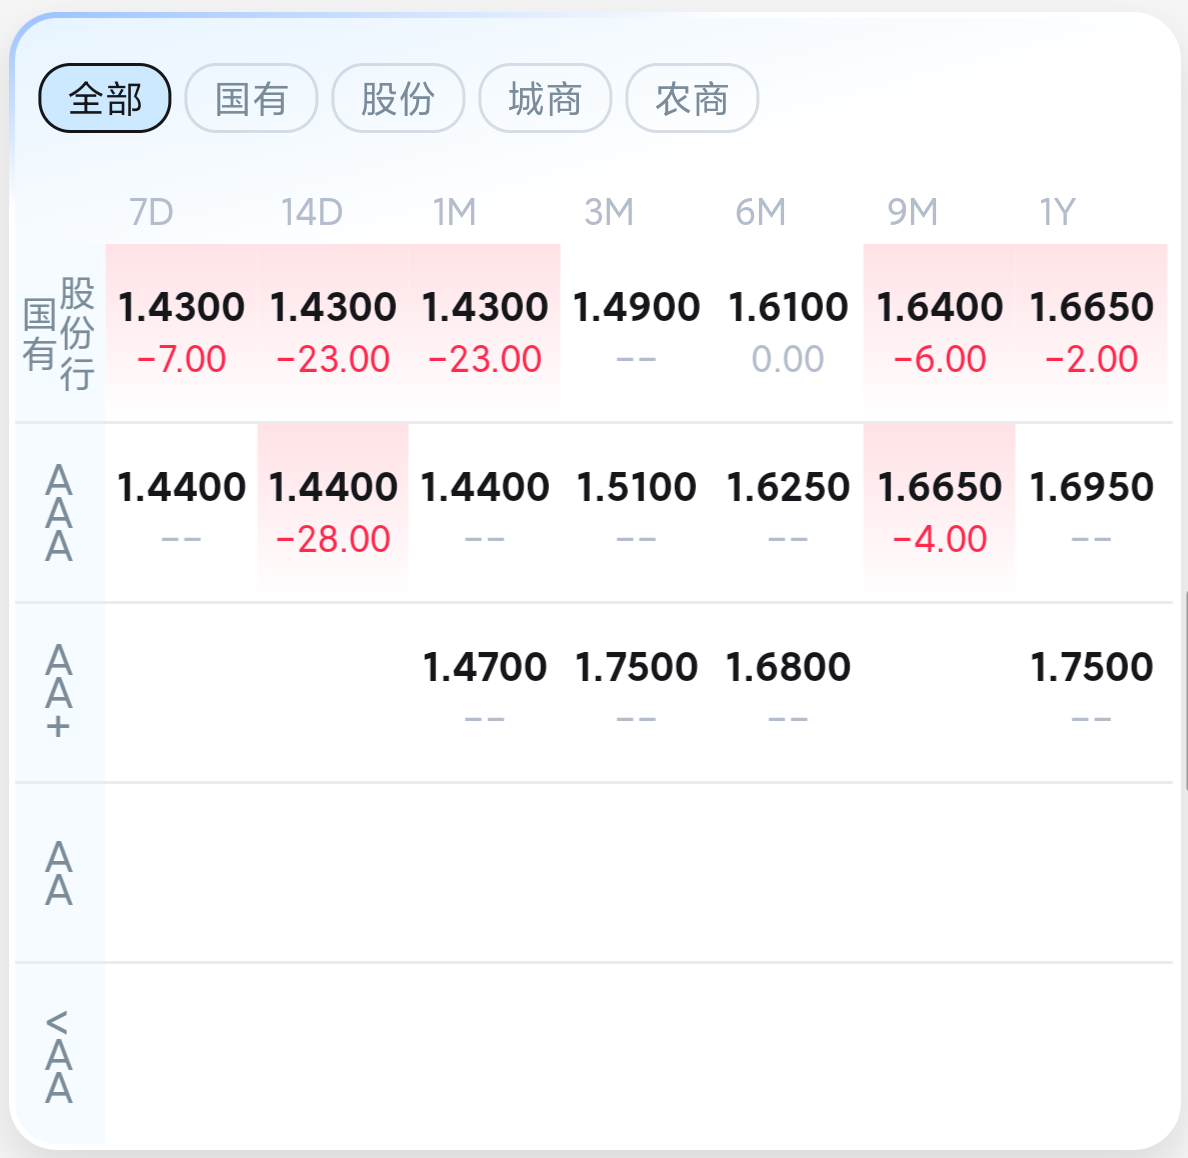Click the 14D column header

pos(311,212)
